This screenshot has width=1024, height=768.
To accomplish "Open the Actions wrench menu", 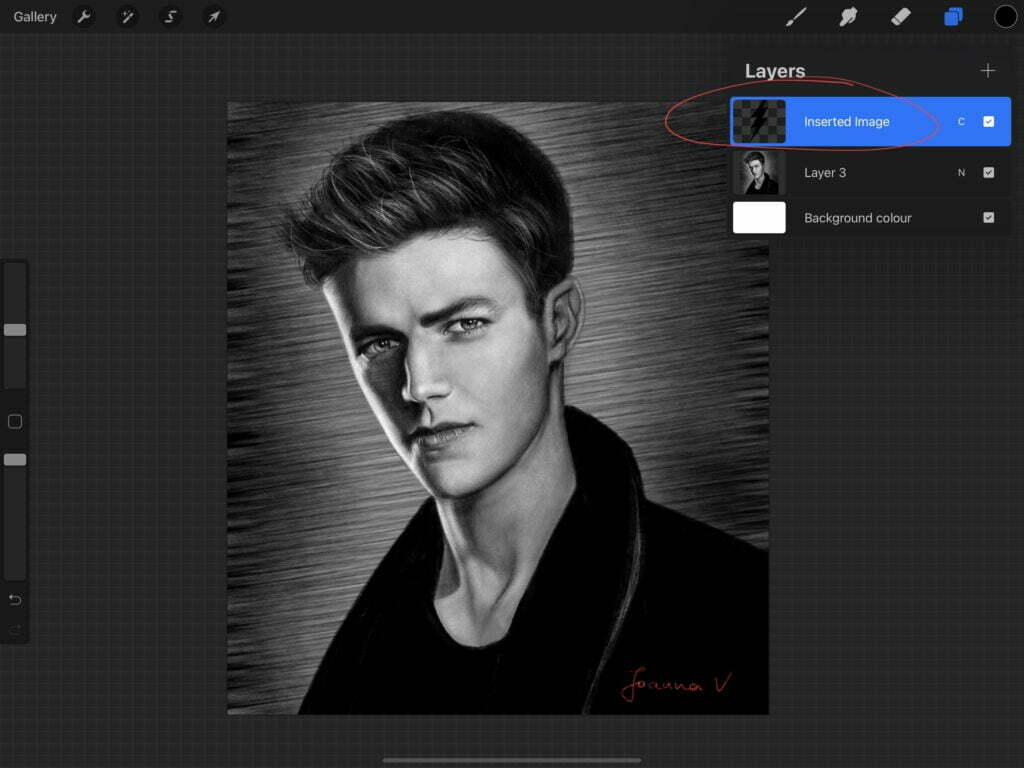I will pyautogui.click(x=84, y=17).
